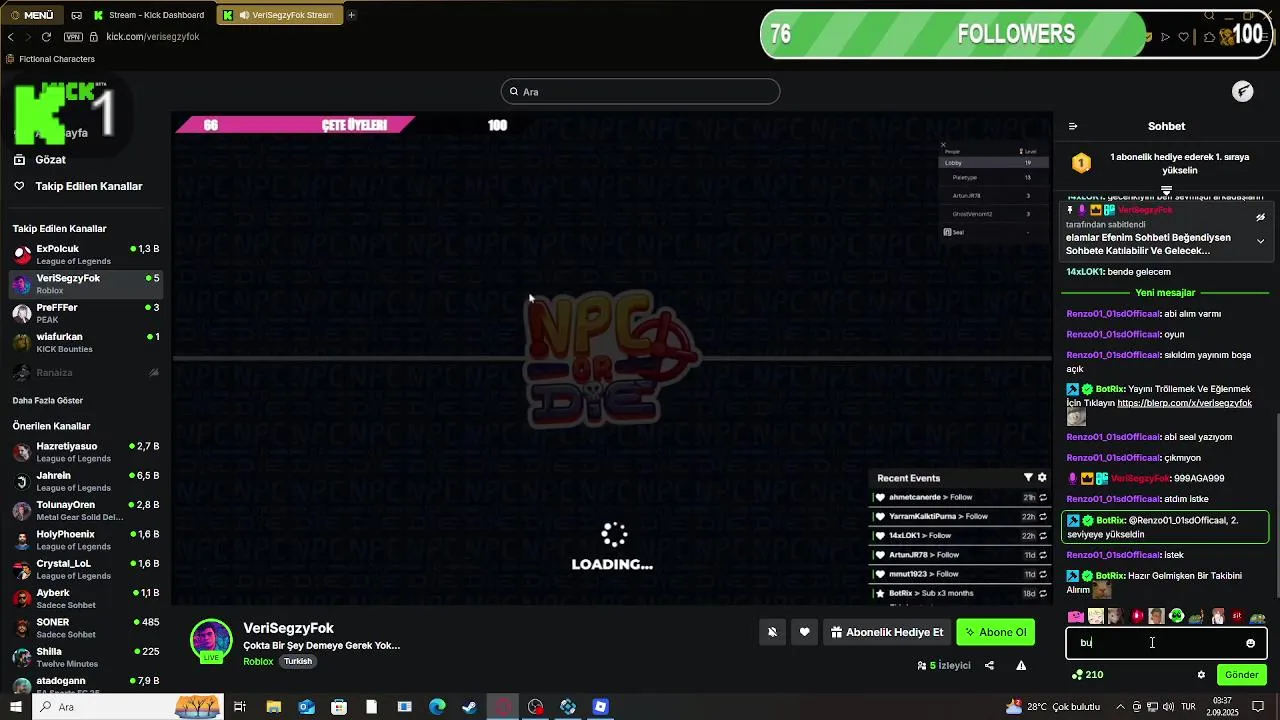The width and height of the screenshot is (1280, 720).
Task: Click Abonelik Hediye Et button
Action: (x=887, y=632)
